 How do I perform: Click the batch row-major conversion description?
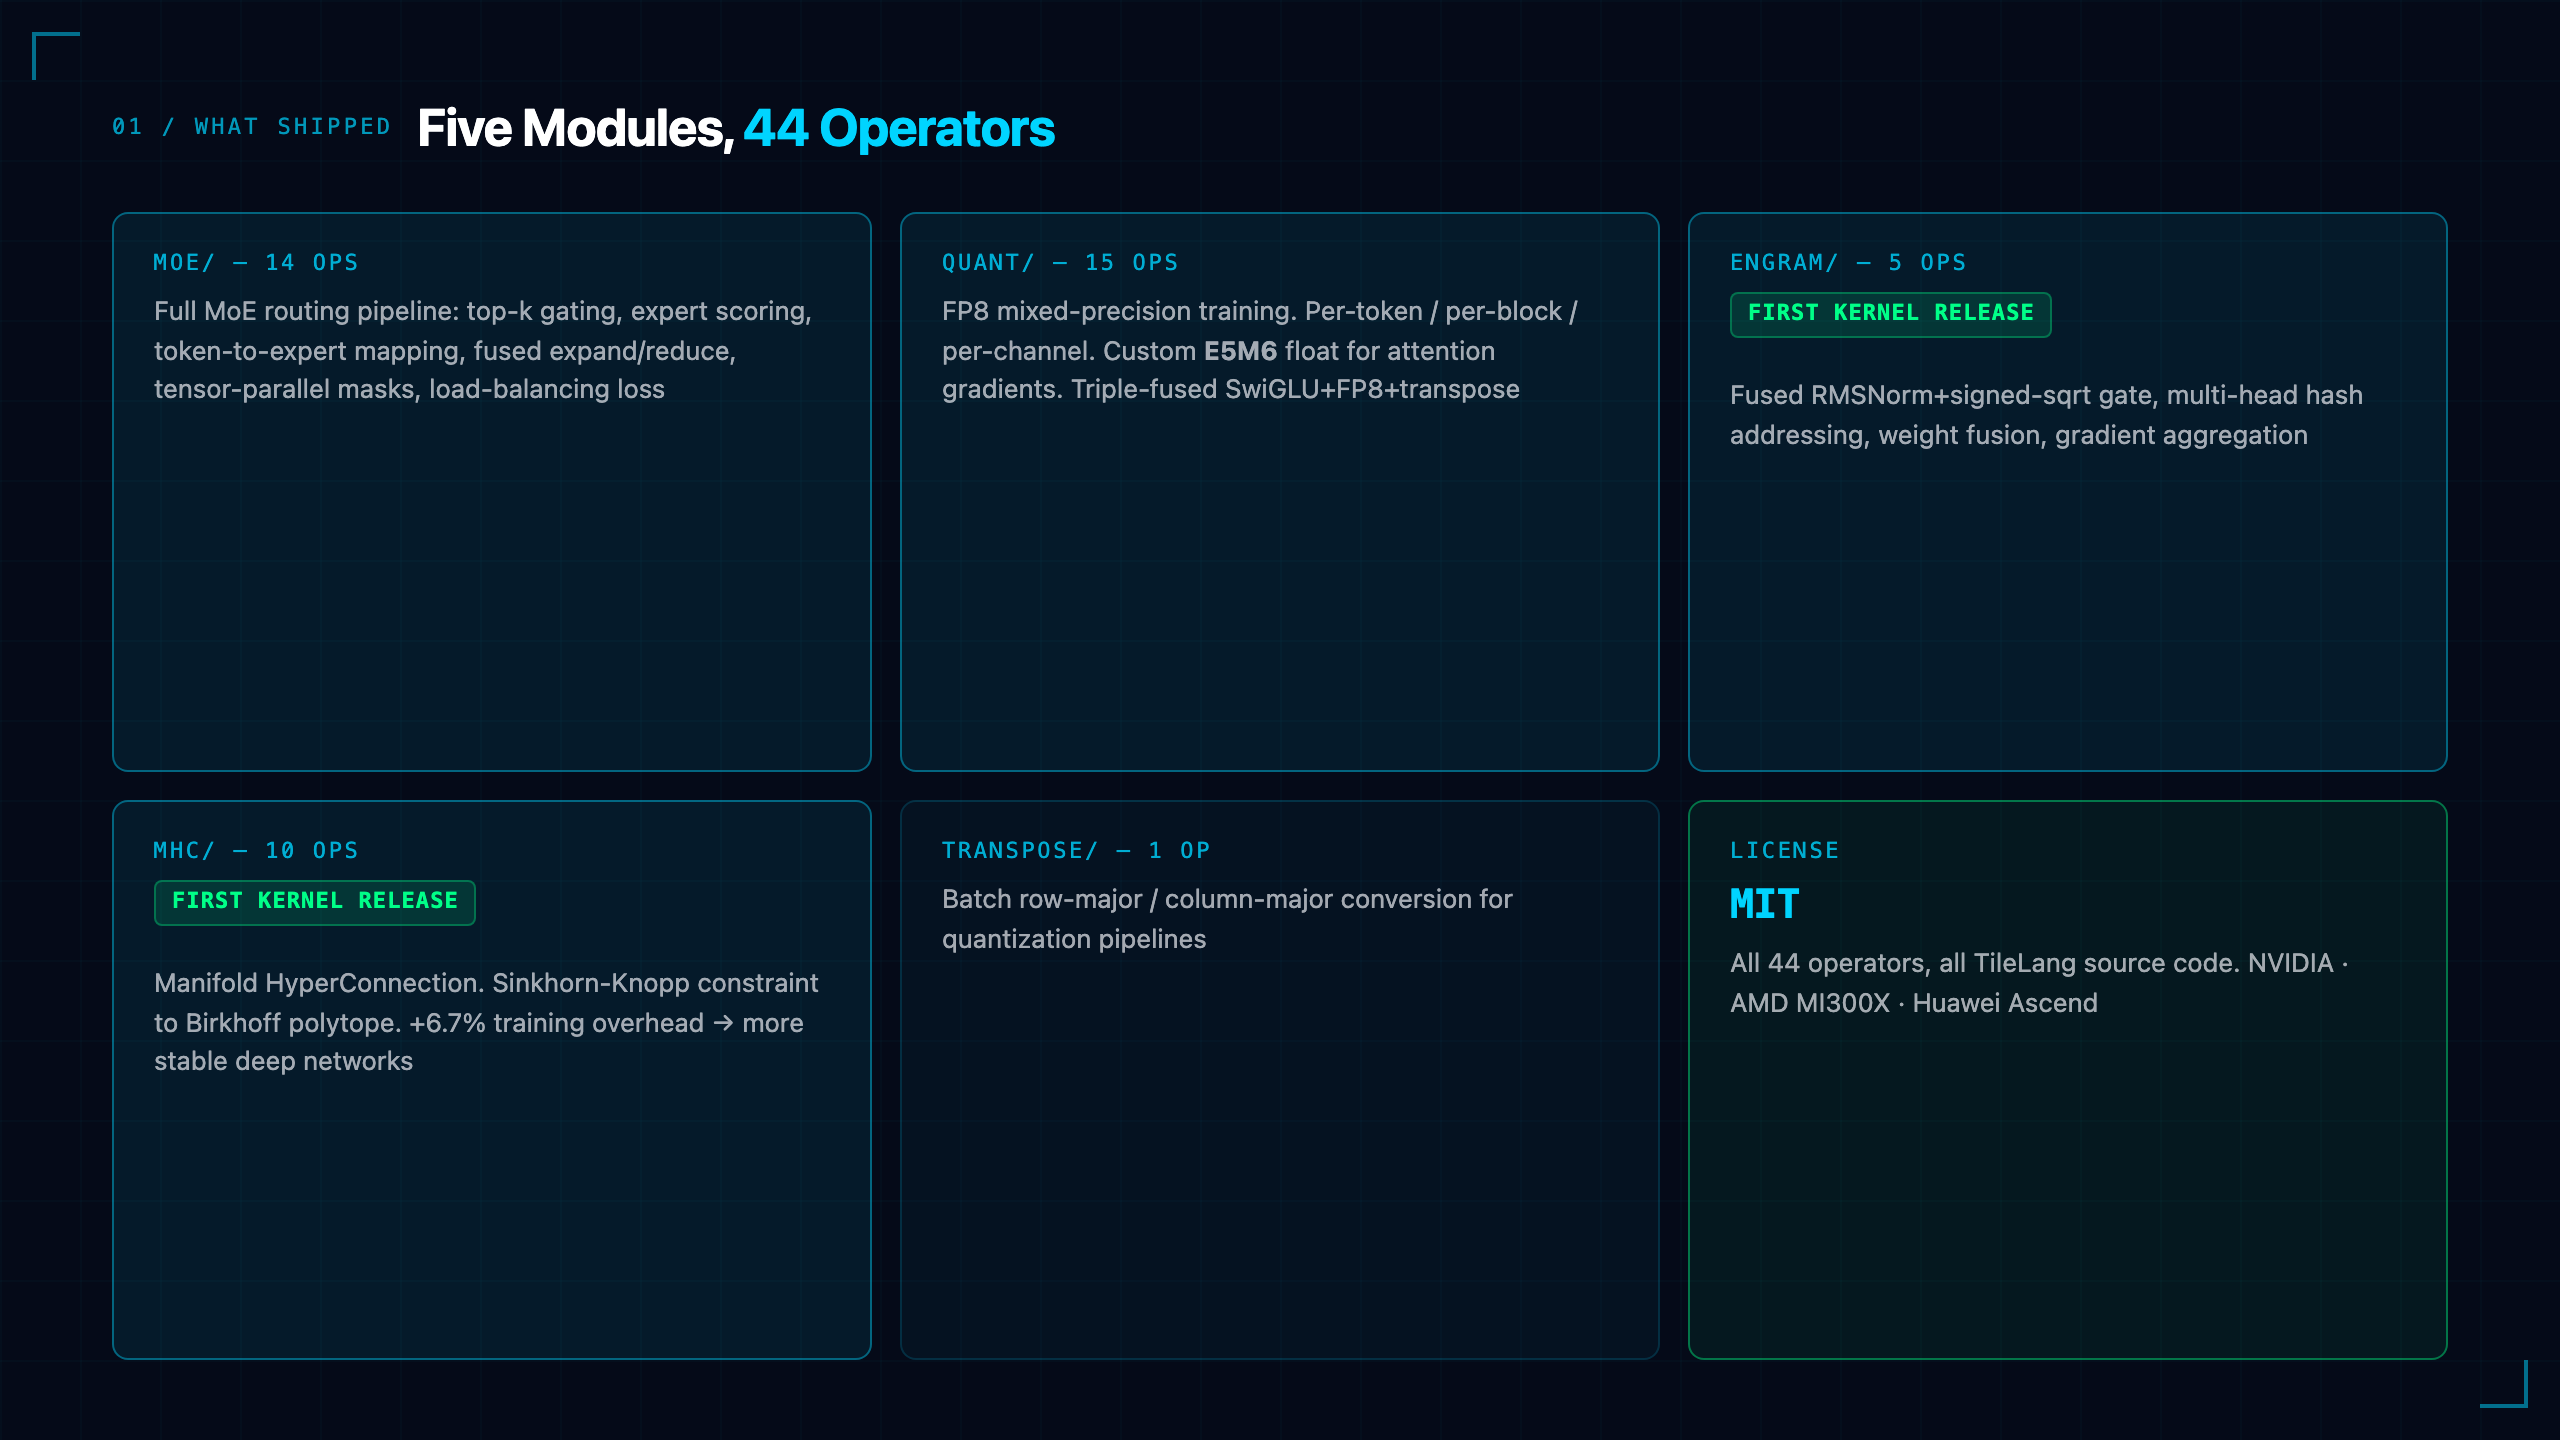point(1227,919)
